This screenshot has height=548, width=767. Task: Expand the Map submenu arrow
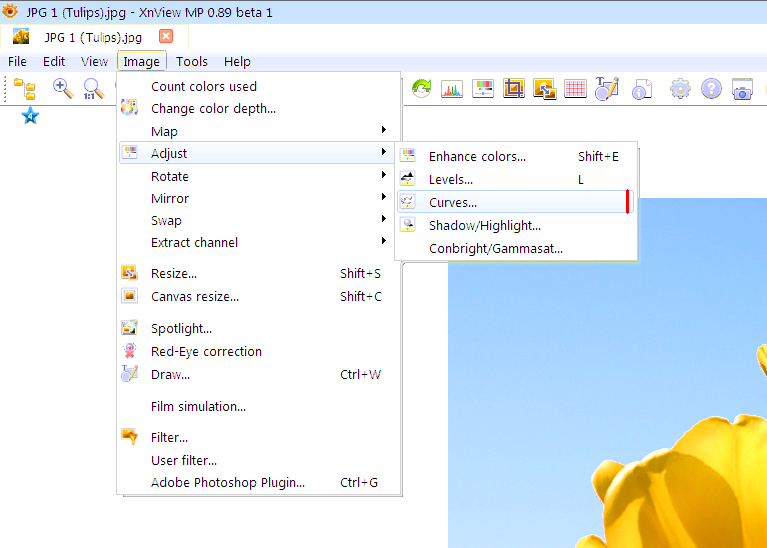pyautogui.click(x=384, y=130)
